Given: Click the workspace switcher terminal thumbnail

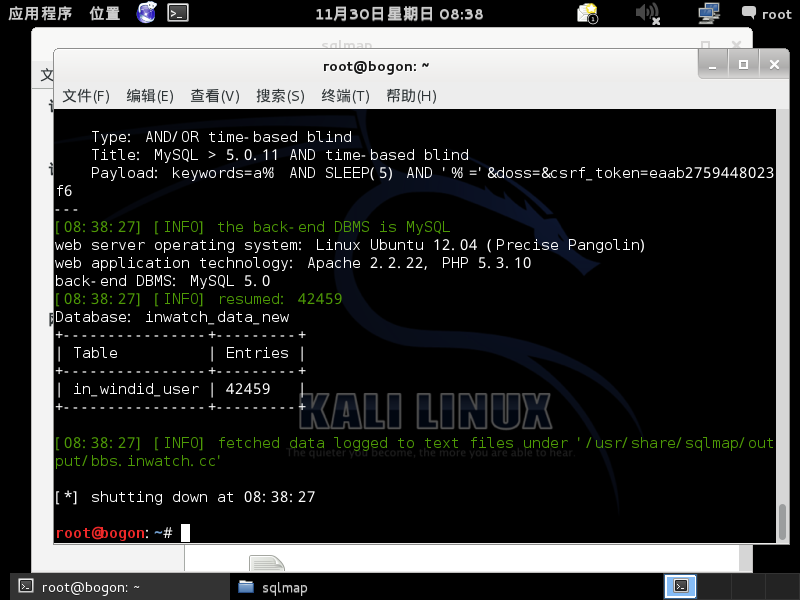Looking at the screenshot, I should point(681,586).
